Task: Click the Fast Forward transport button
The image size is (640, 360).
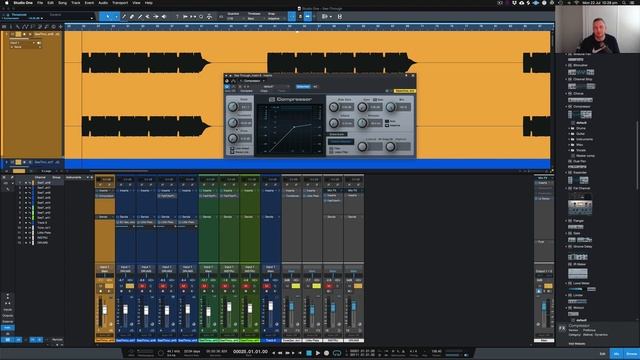Action: point(288,353)
